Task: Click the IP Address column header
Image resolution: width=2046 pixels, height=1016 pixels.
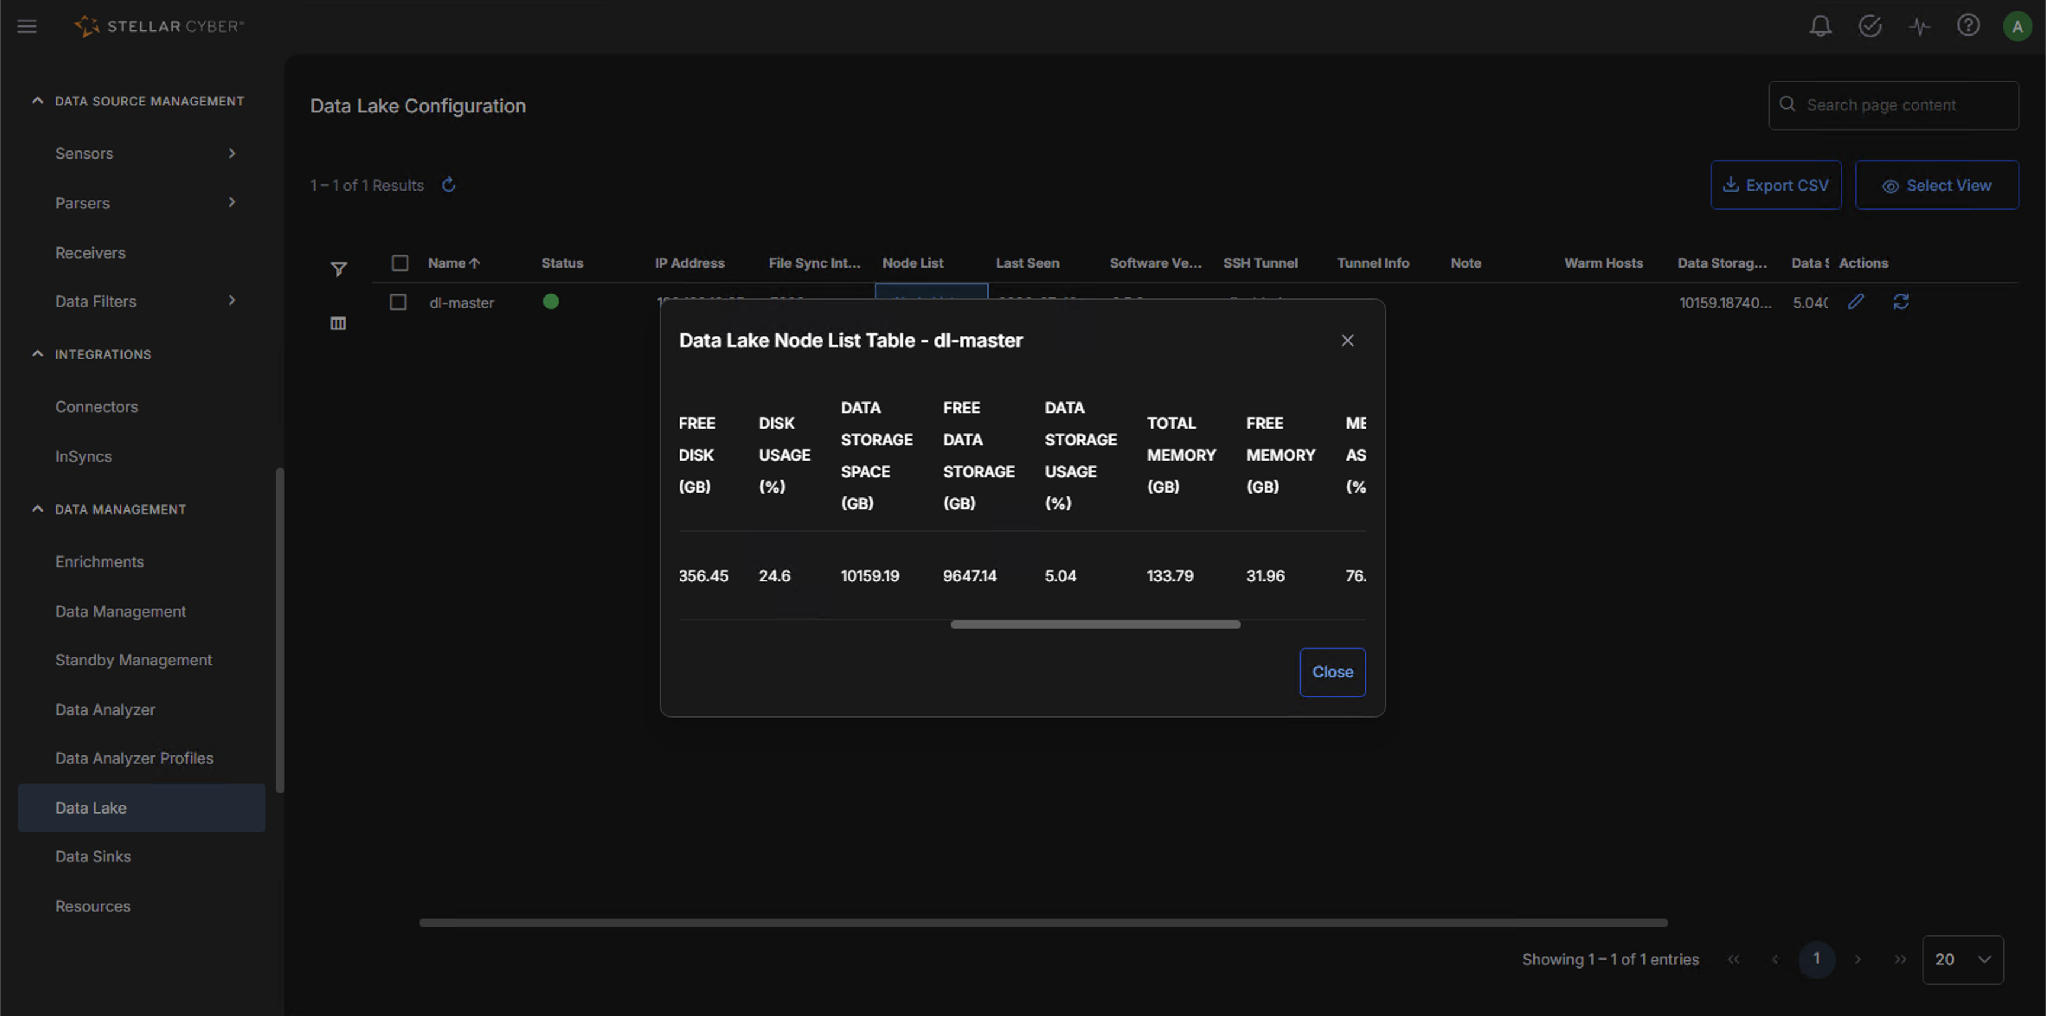Action: click(690, 263)
